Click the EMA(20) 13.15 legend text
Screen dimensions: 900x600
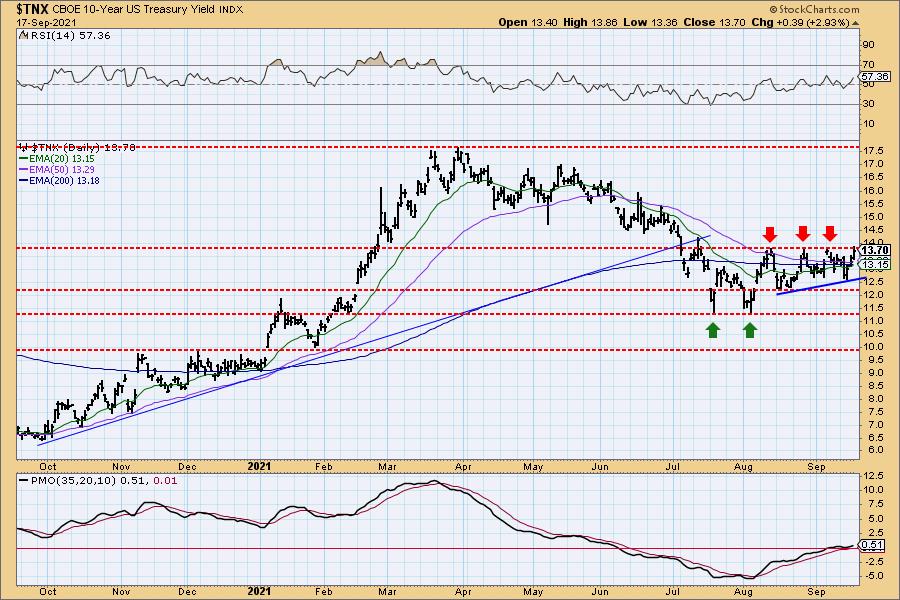[x=62, y=158]
